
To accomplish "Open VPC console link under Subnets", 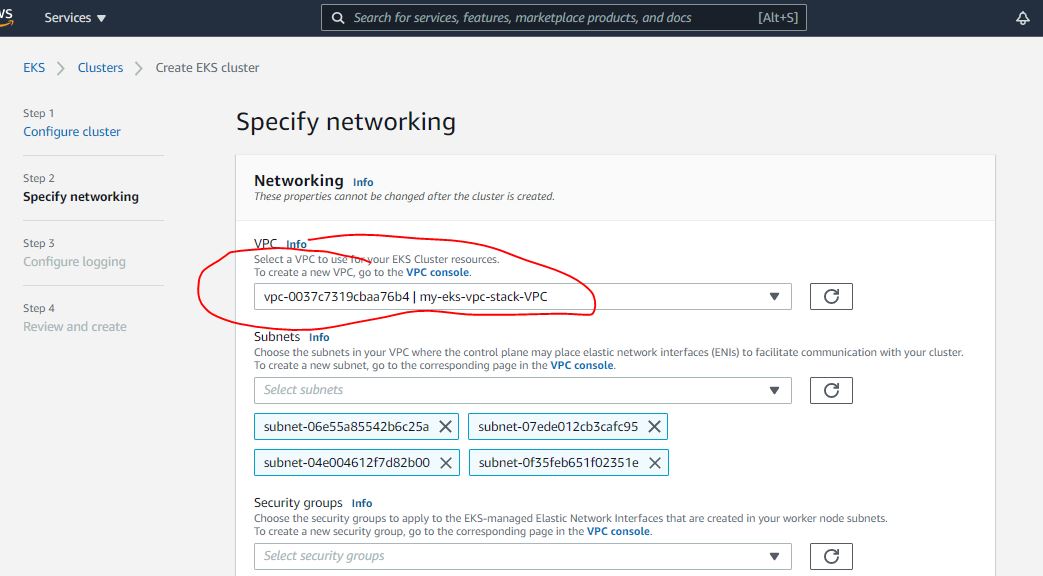I will coord(582,366).
